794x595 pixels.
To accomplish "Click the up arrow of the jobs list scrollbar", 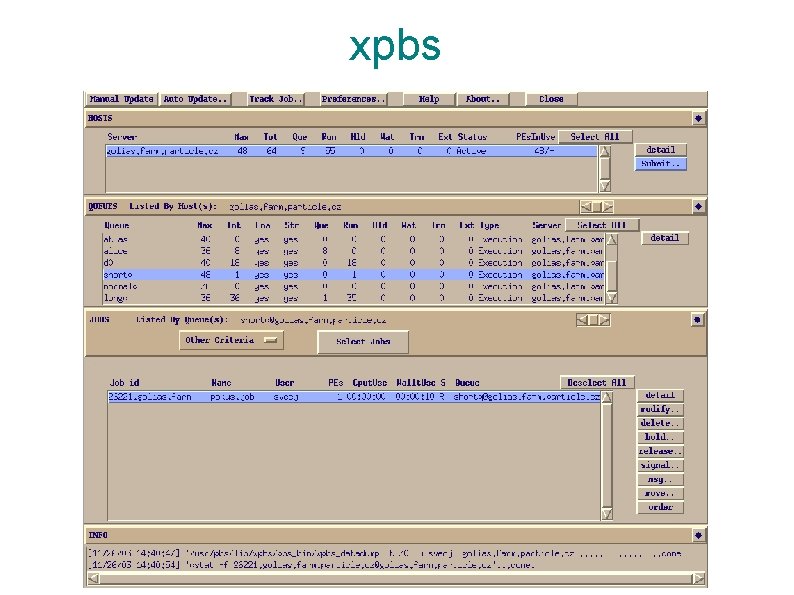I will [607, 398].
